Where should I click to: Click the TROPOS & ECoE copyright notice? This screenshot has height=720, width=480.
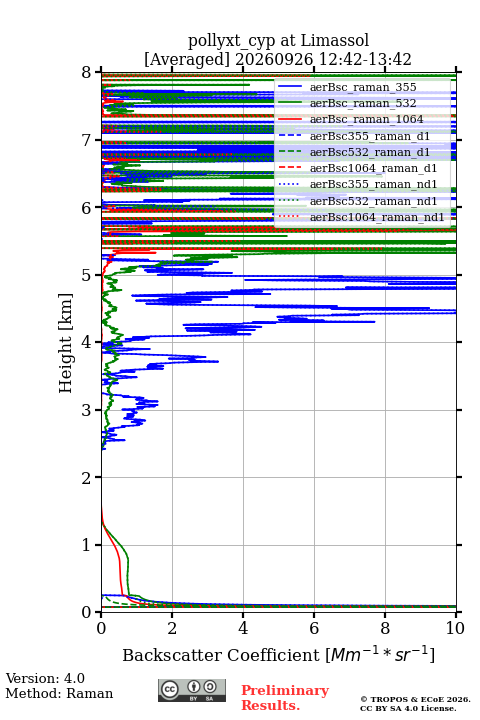pyautogui.click(x=415, y=703)
